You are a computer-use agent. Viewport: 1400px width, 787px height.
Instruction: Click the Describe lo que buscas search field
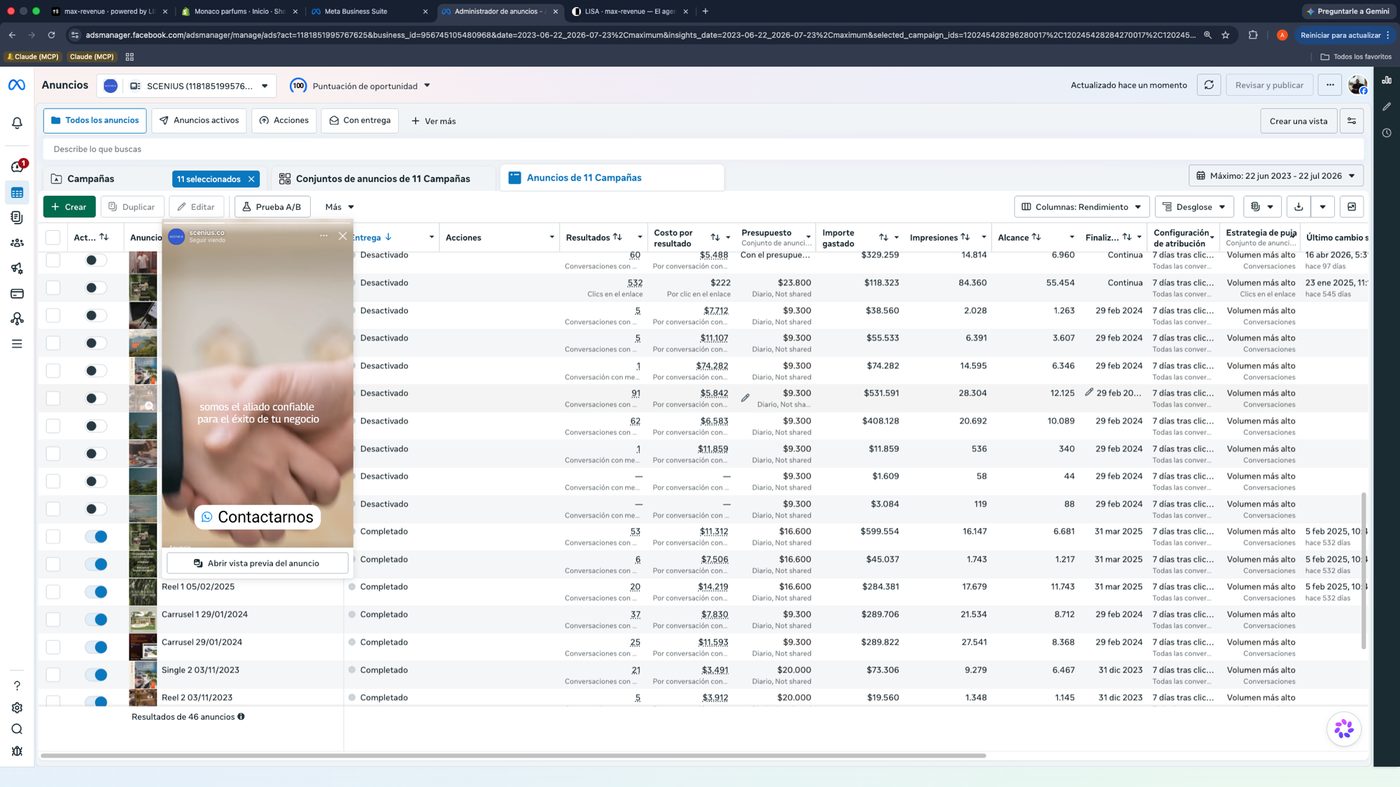(703, 149)
